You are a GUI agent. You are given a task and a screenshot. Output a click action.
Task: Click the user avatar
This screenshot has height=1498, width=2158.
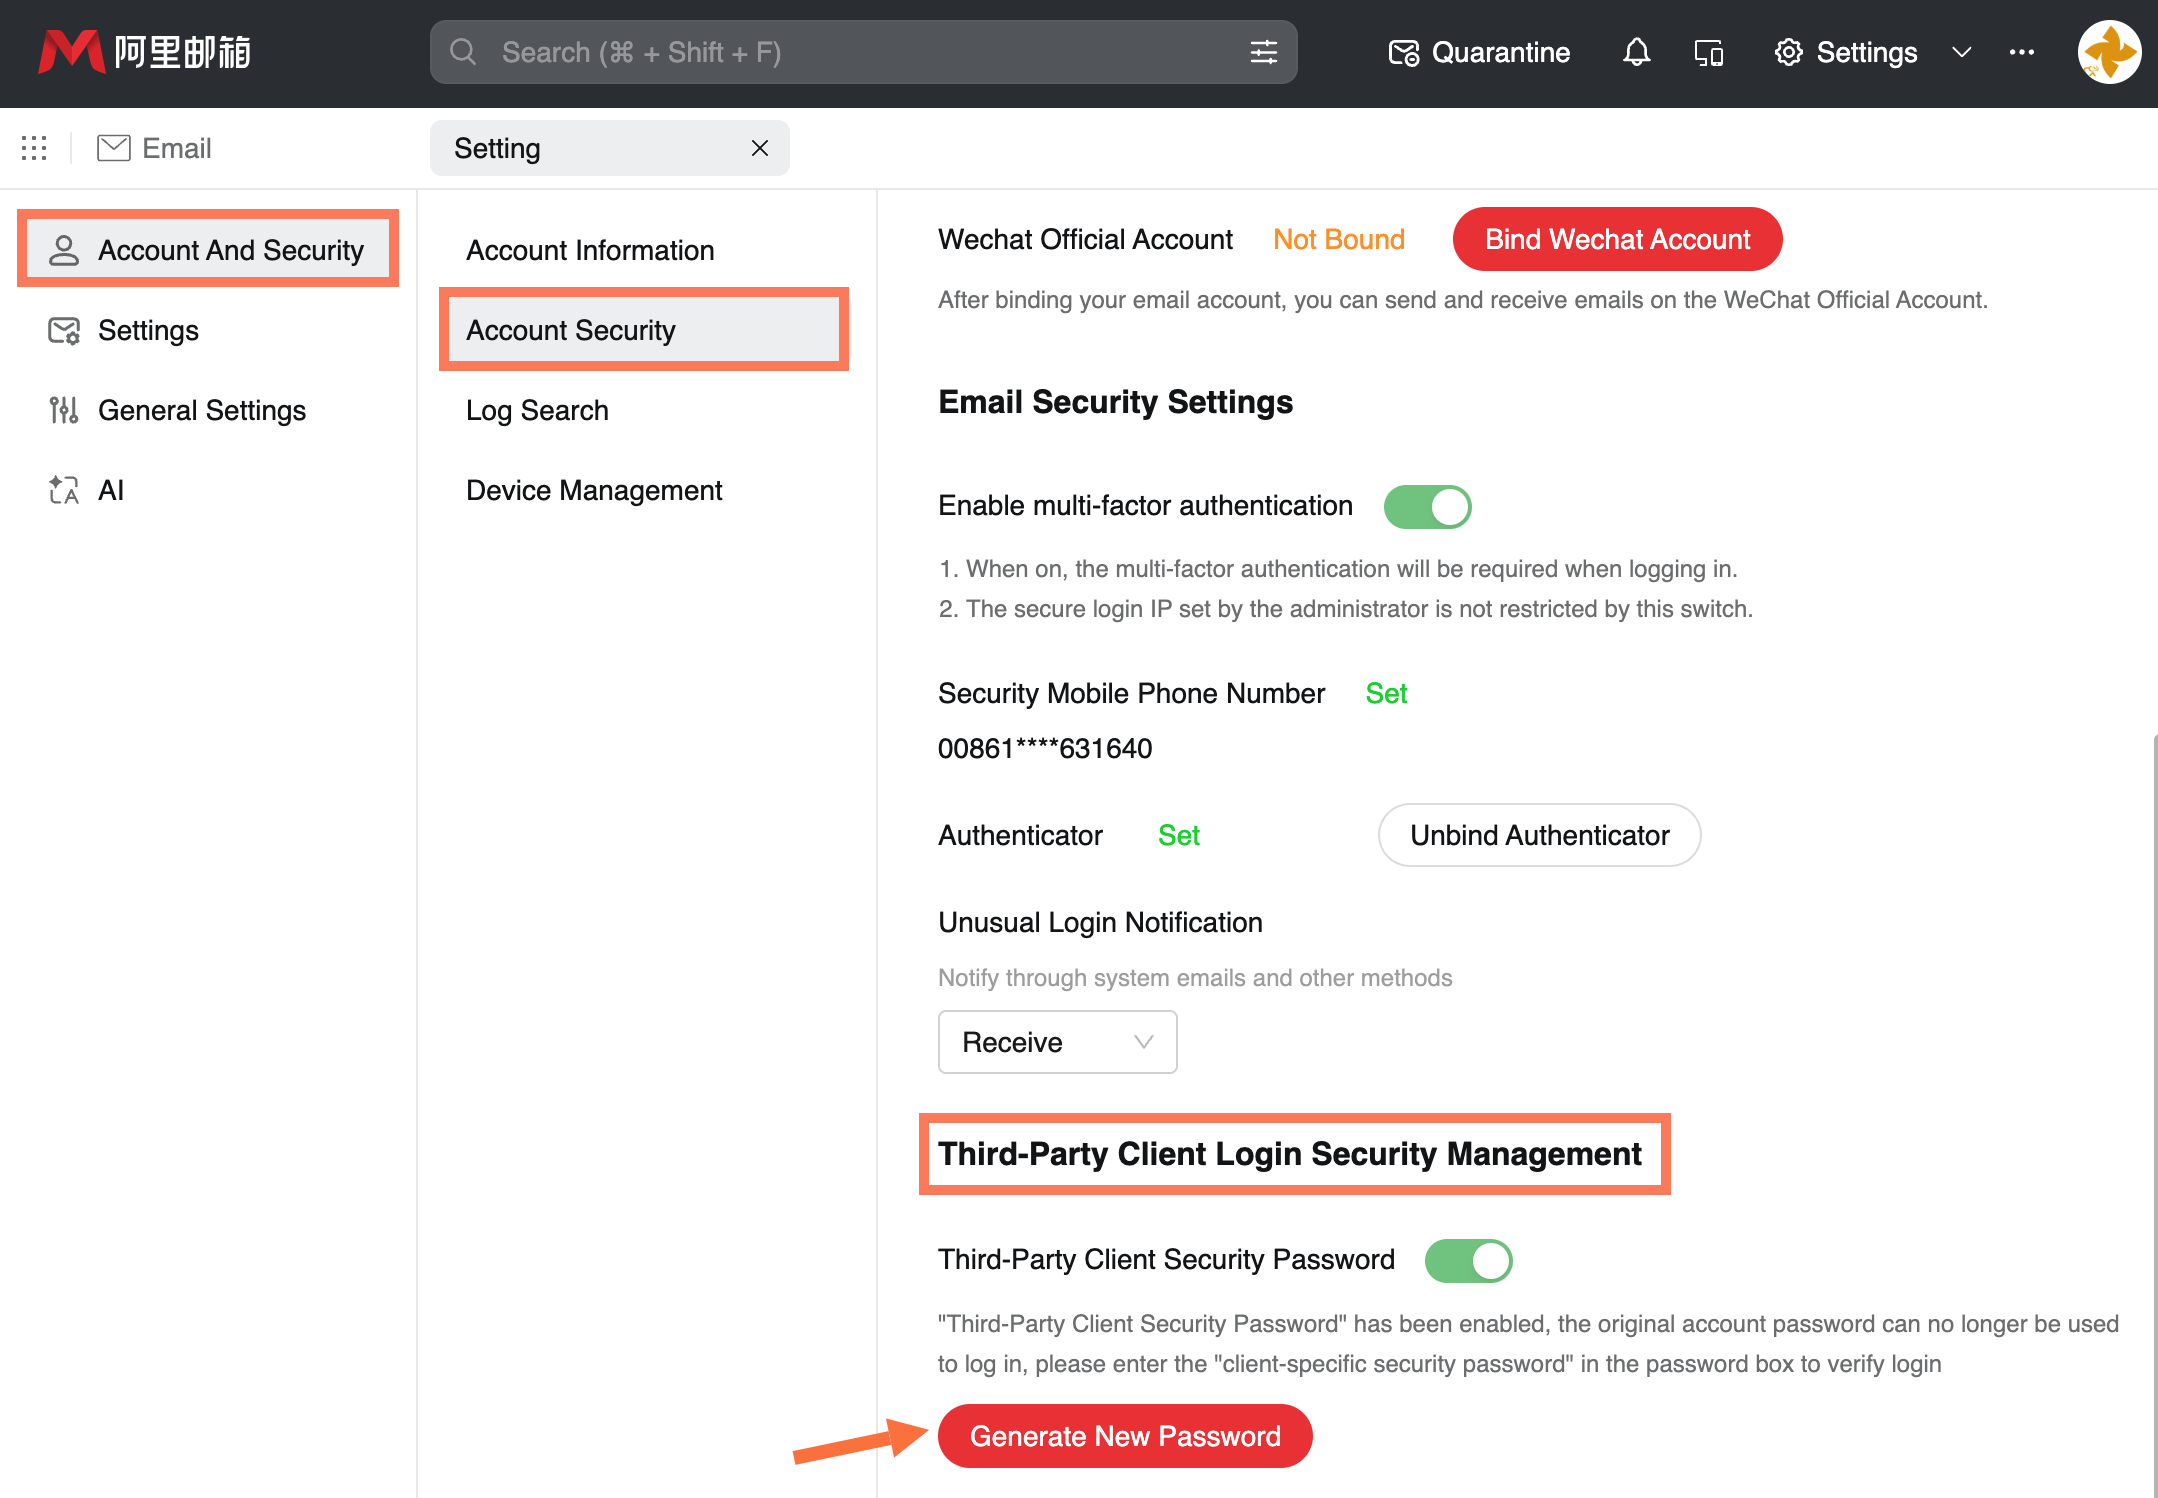tap(2108, 52)
